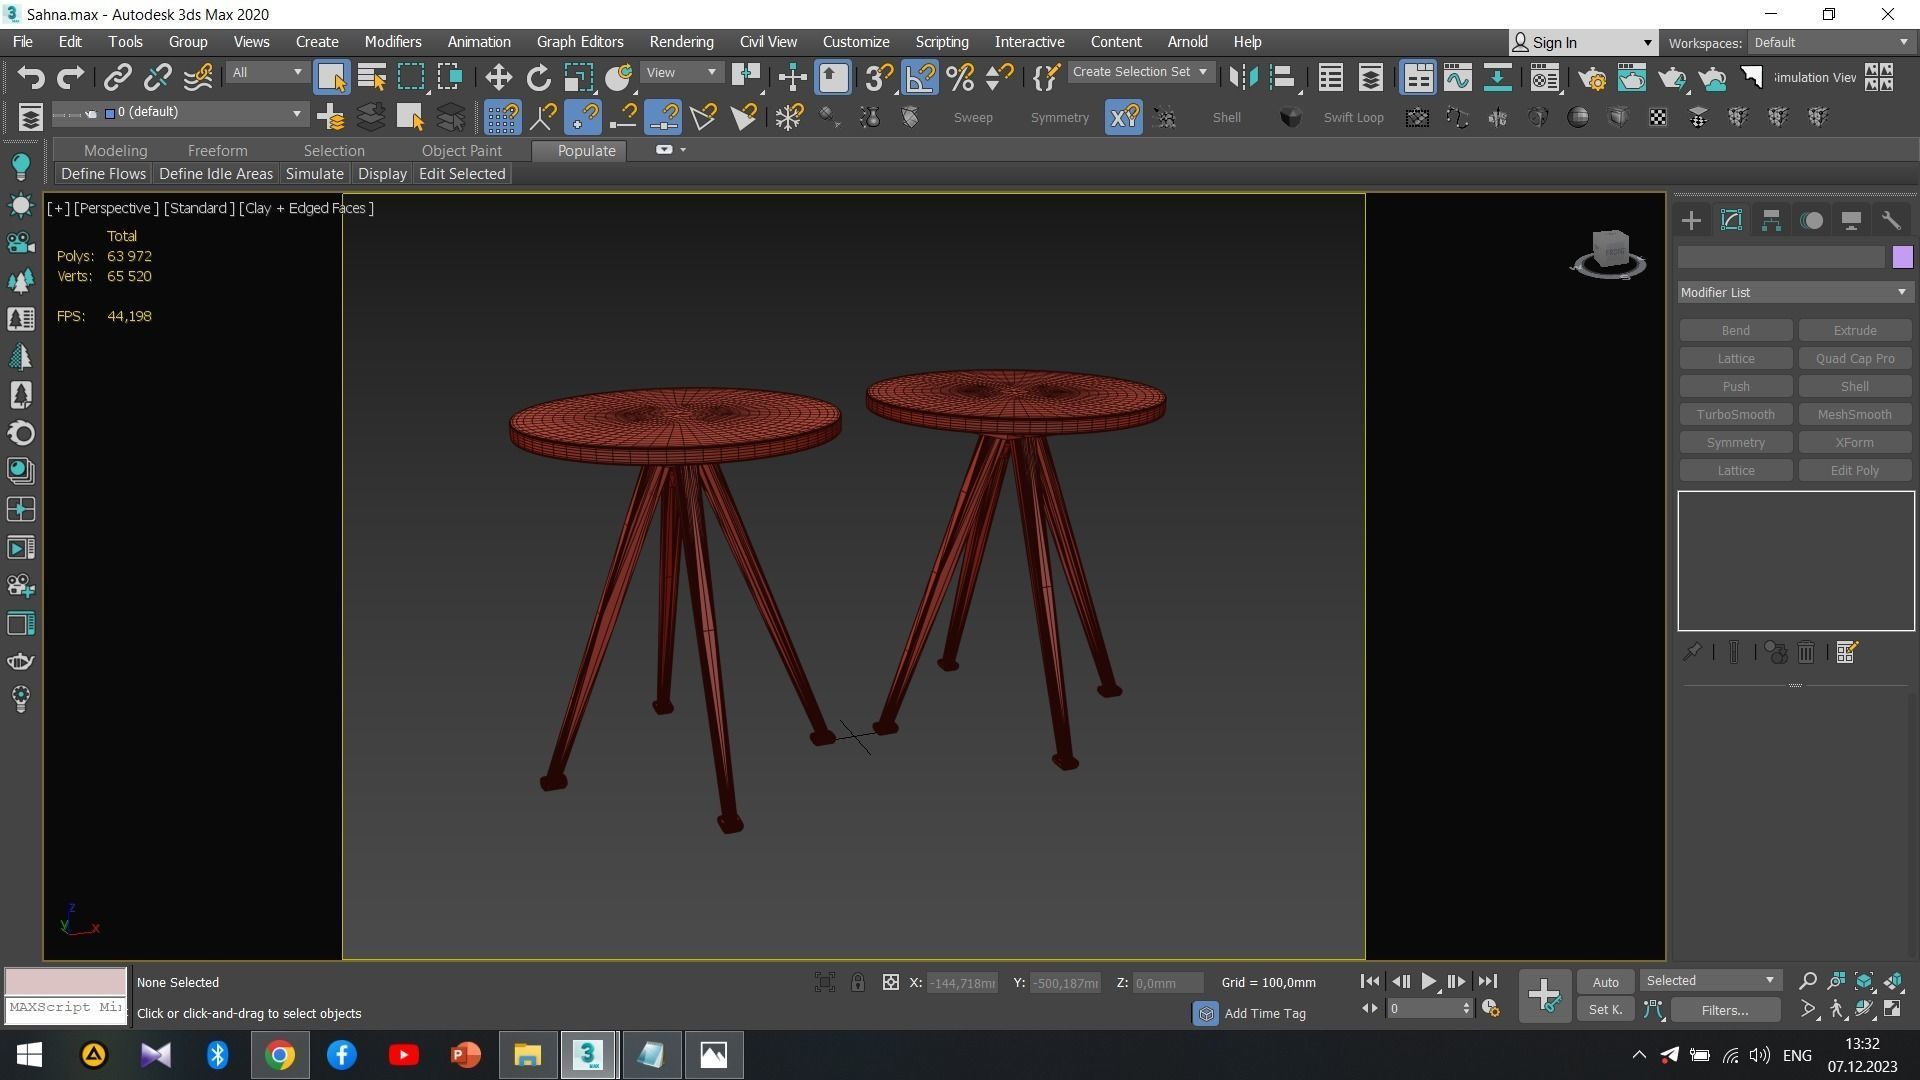Open the Render Setup teapot icon
The width and height of the screenshot is (1920, 1080).
[1592, 77]
